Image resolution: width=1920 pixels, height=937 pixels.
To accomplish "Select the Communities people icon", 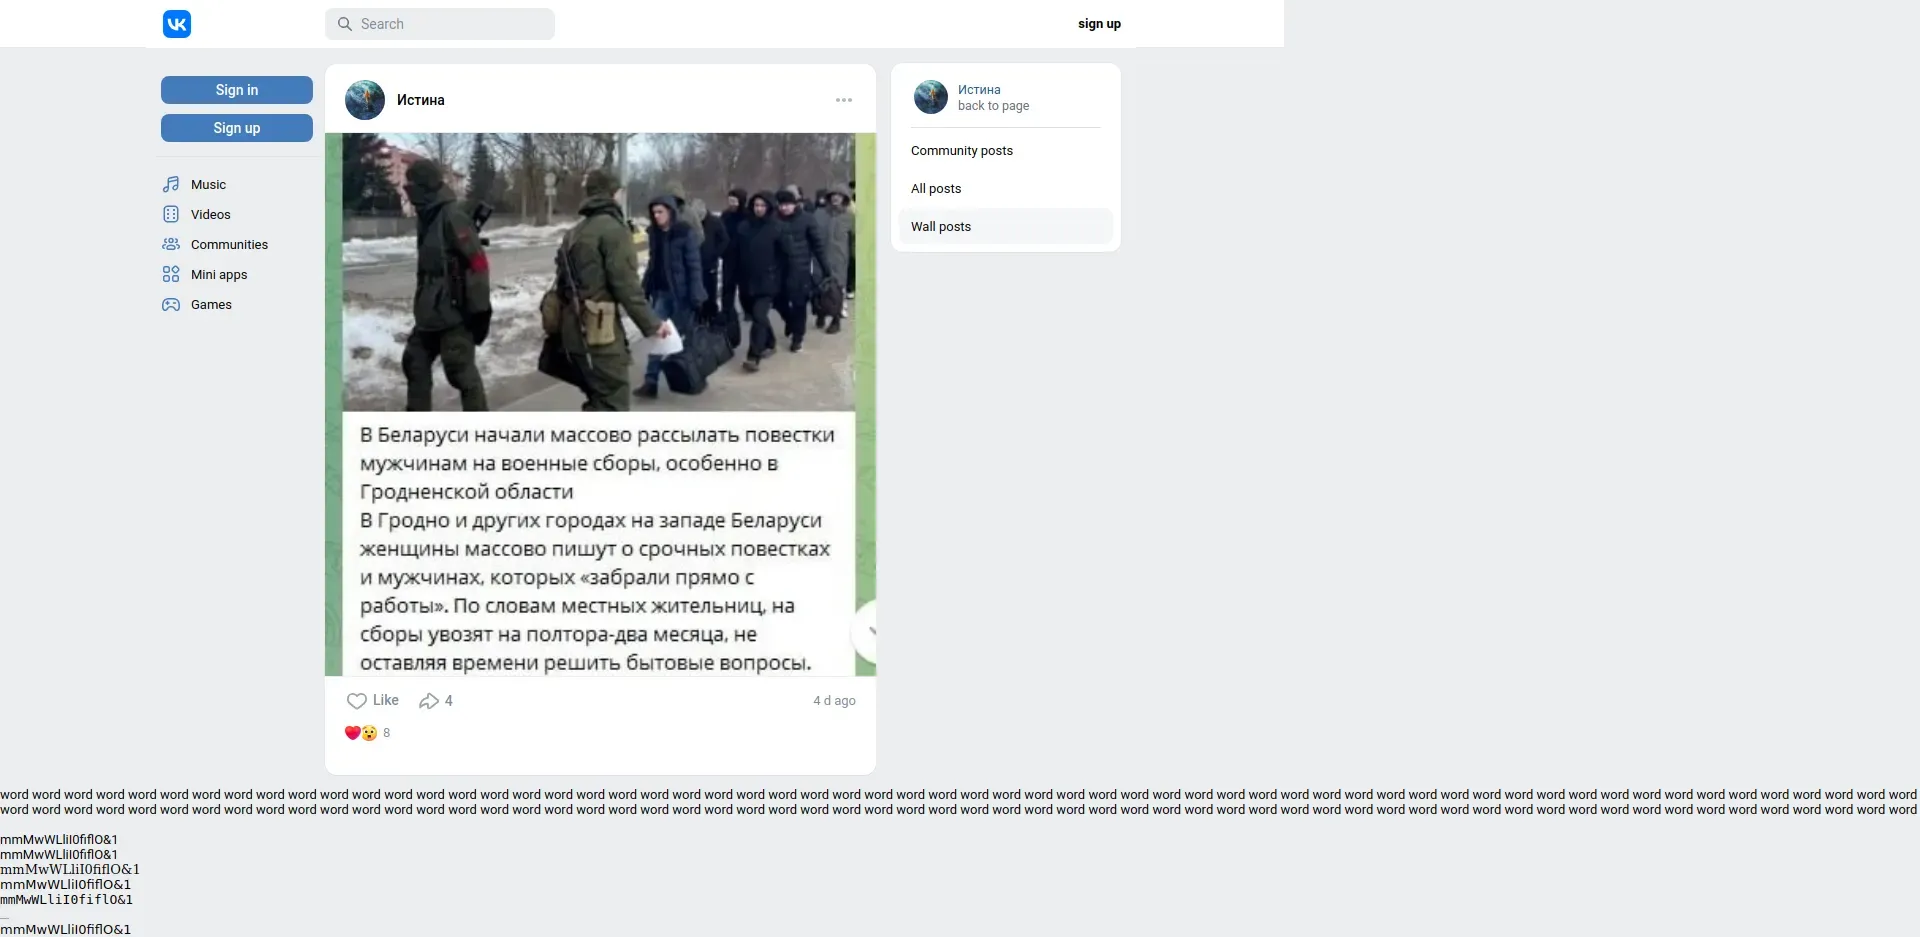I will click(x=171, y=244).
